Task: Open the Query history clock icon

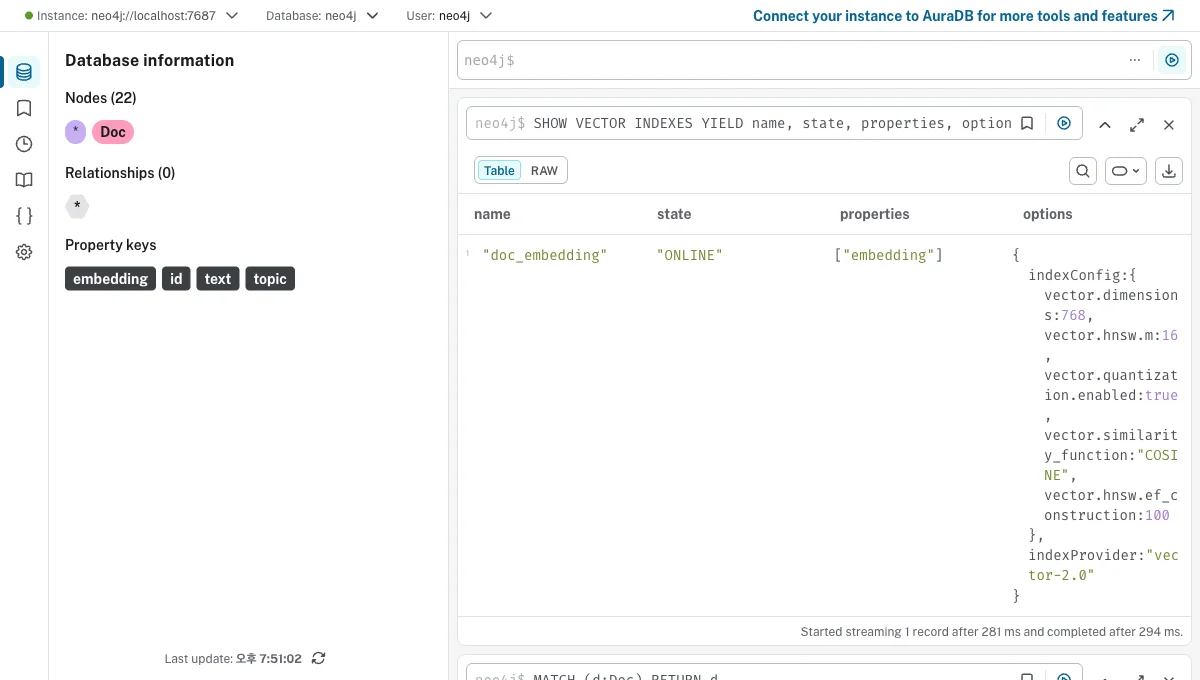Action: [24, 144]
